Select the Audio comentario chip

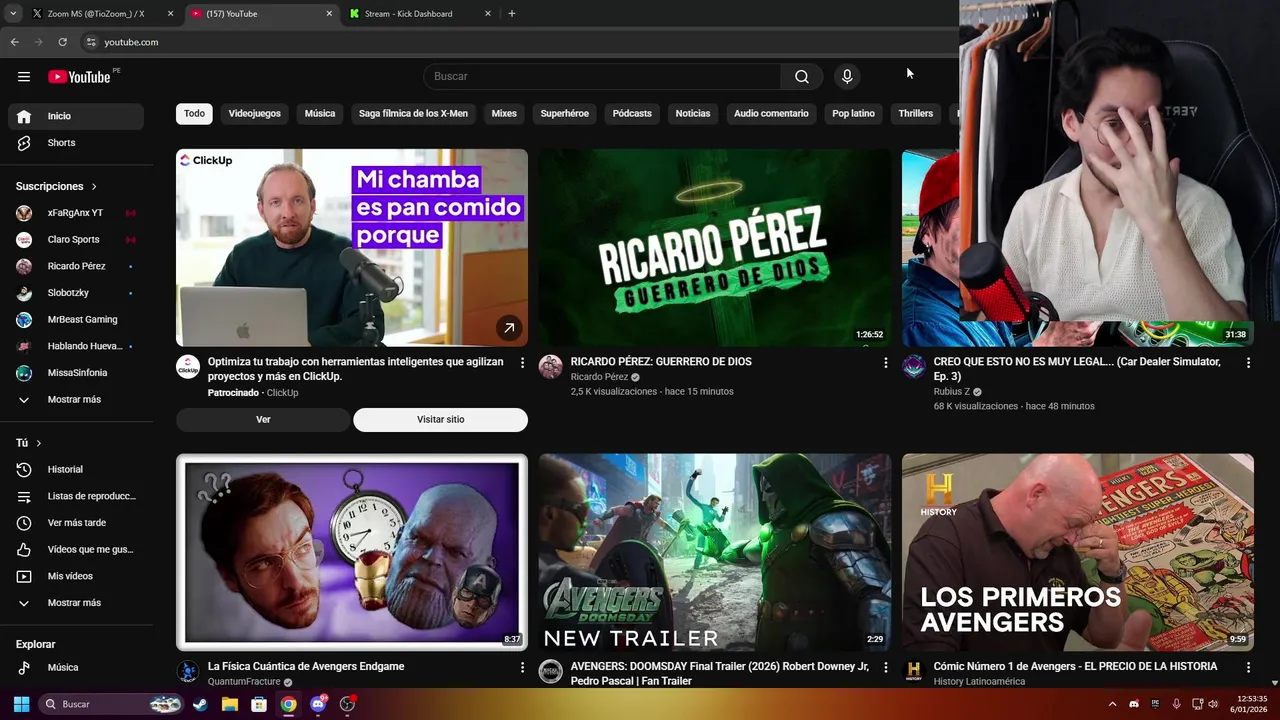(x=771, y=114)
